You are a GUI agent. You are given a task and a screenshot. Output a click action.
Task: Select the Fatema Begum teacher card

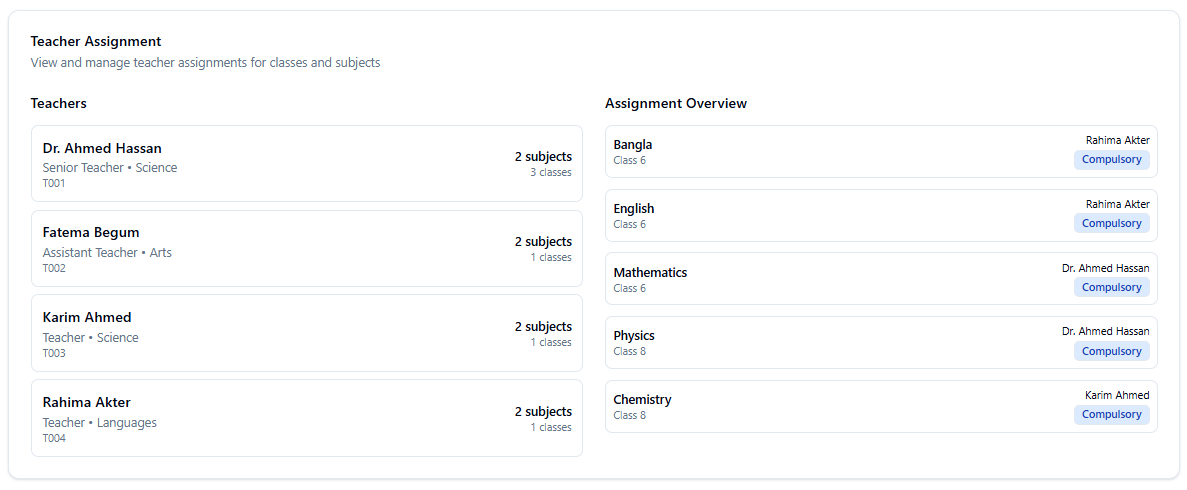[306, 249]
